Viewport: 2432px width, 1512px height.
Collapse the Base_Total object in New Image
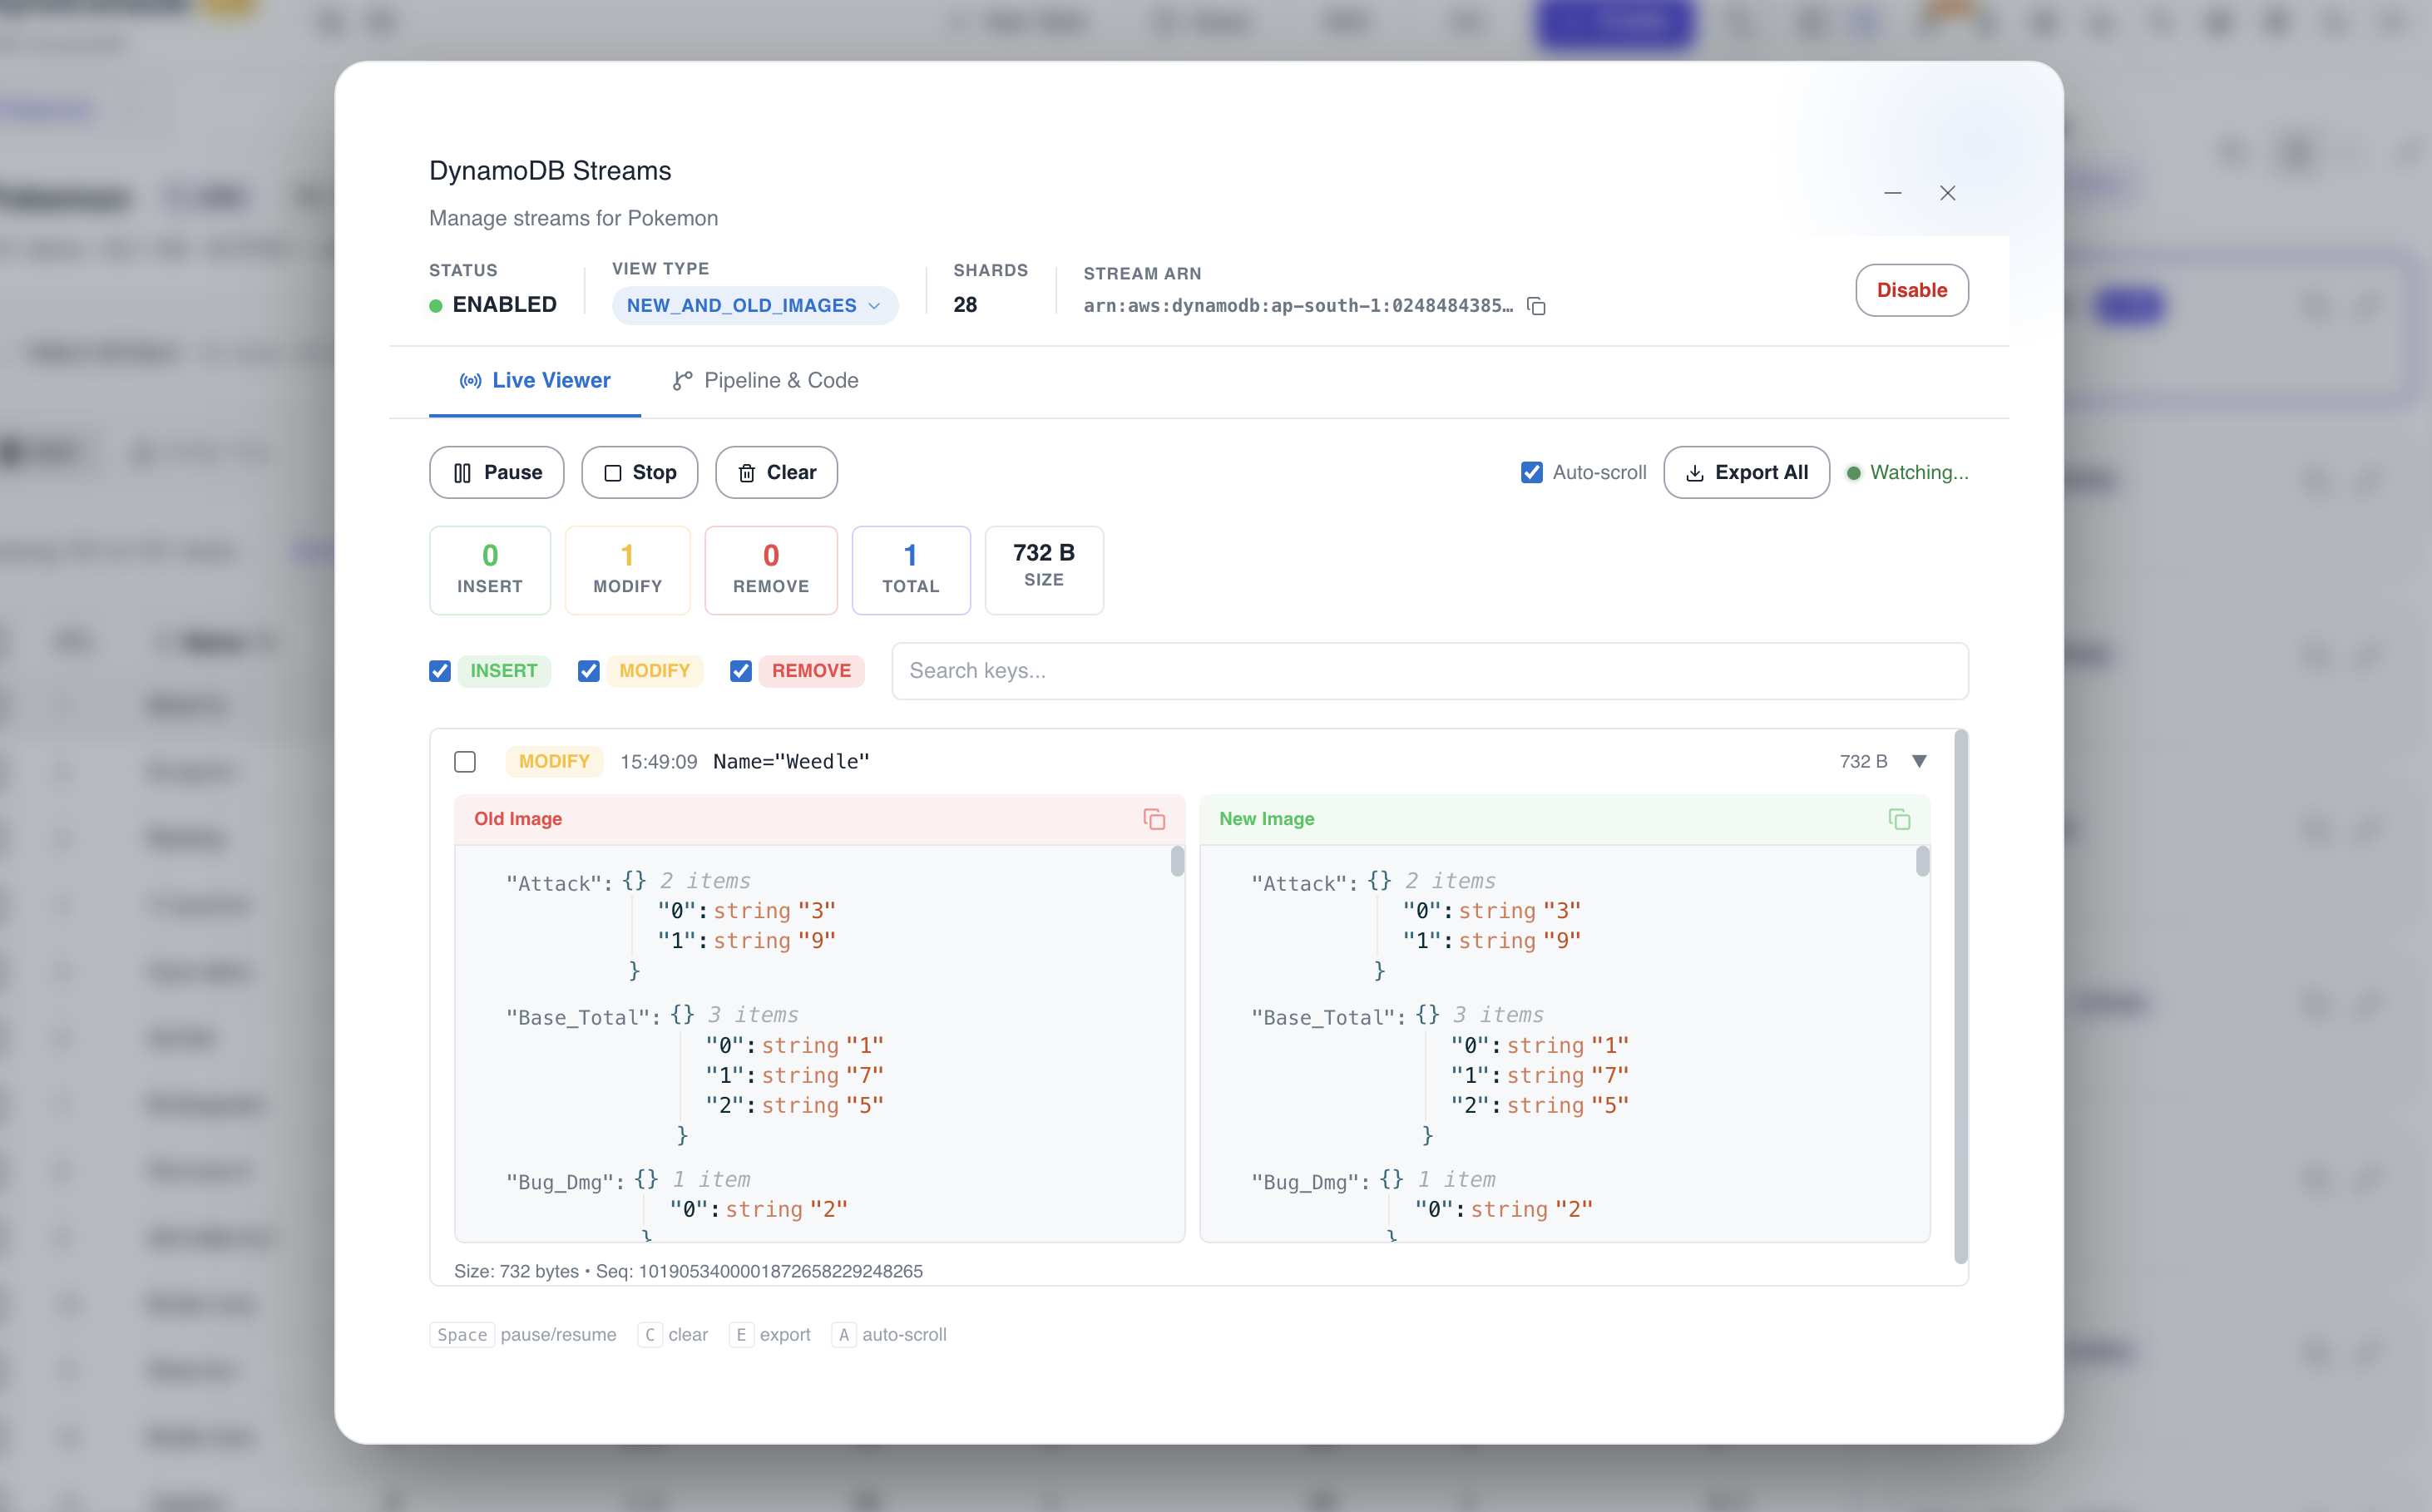click(x=1427, y=1015)
